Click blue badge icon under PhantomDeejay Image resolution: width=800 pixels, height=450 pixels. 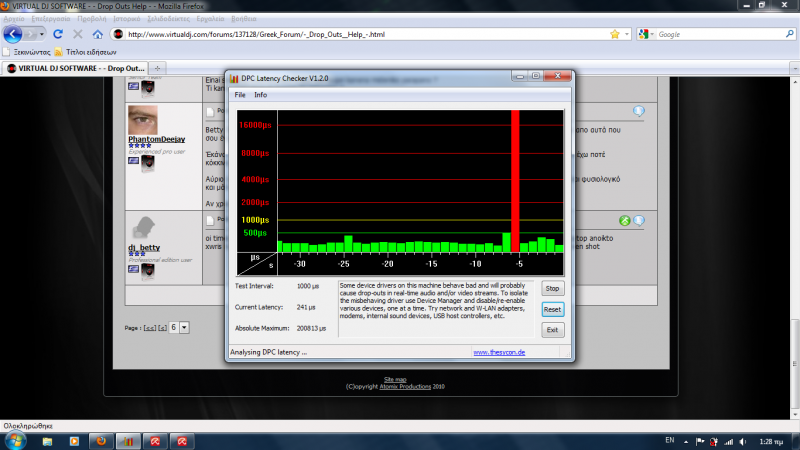134,160
